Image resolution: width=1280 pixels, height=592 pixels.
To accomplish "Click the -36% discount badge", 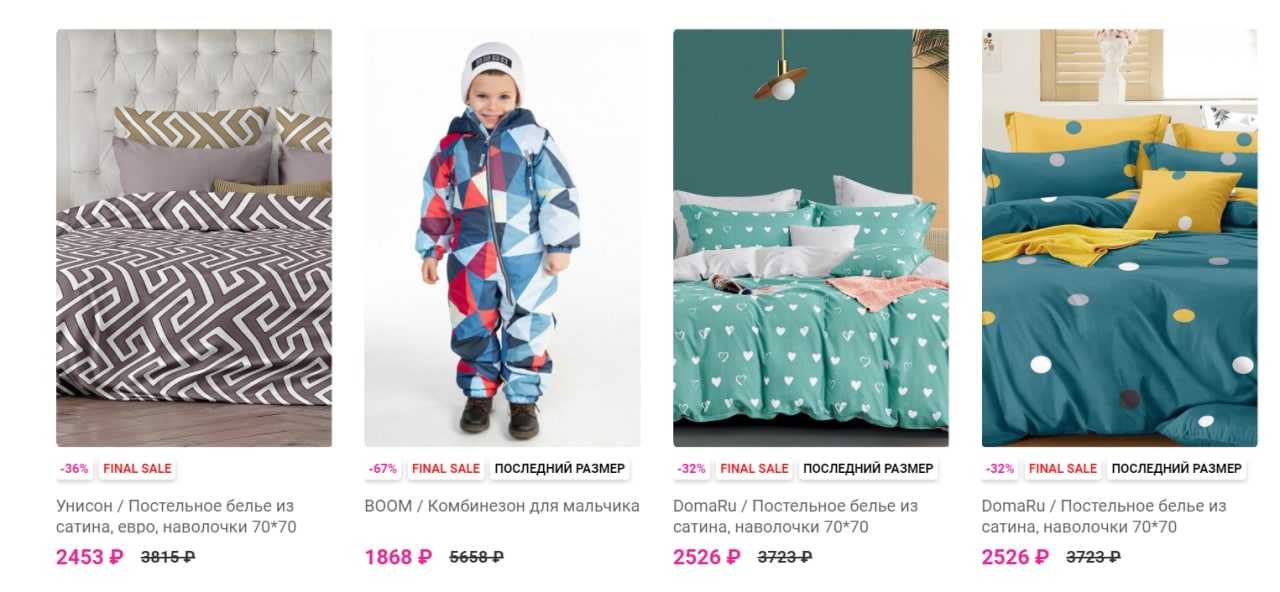I will (75, 468).
